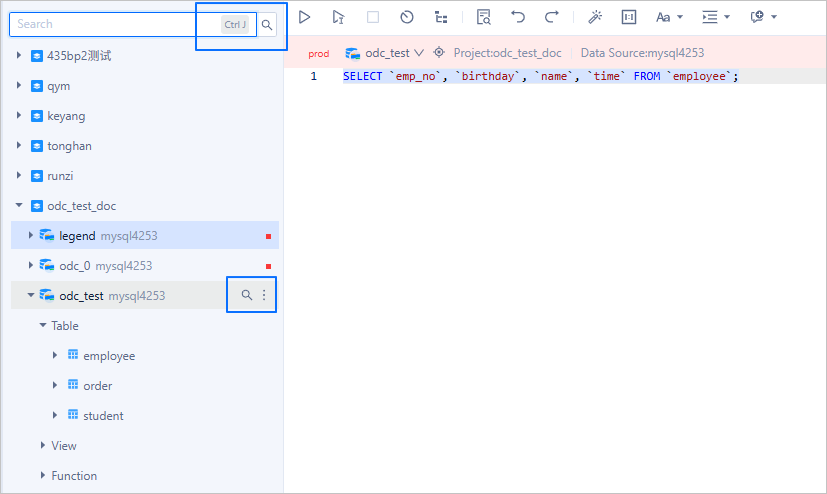Open the text case Aa dropdown
Viewport: 827px width, 494px height.
668,17
